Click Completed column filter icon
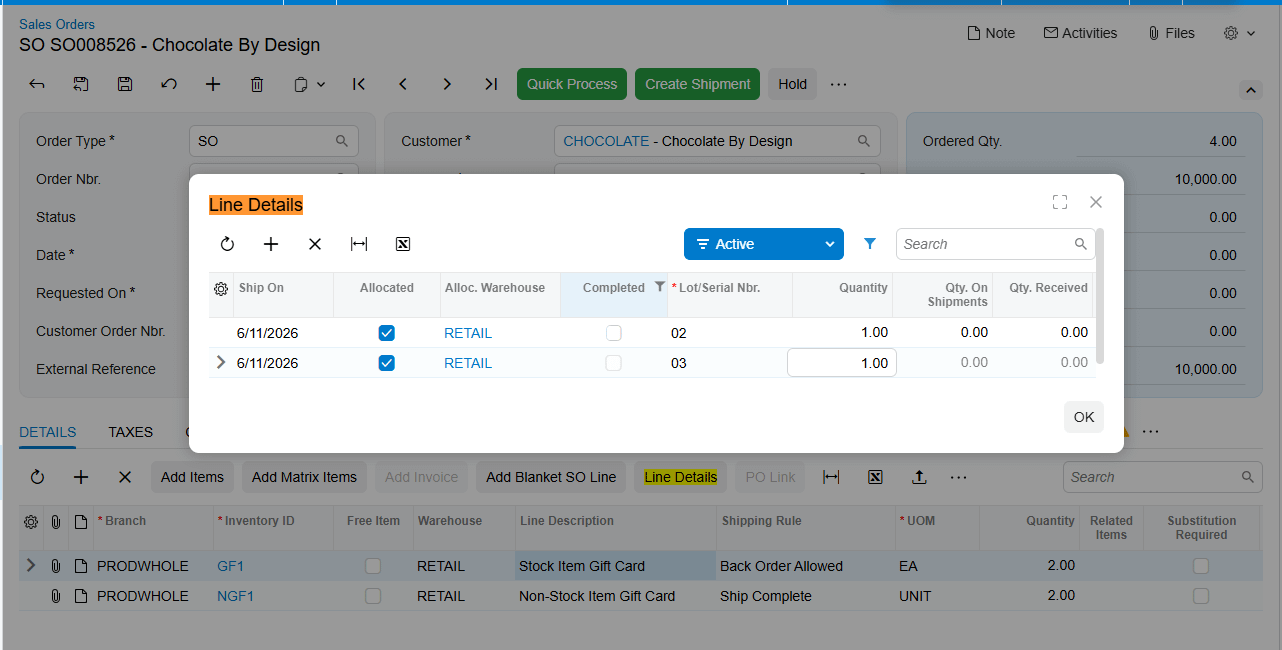The height and width of the screenshot is (650, 1282). click(659, 287)
